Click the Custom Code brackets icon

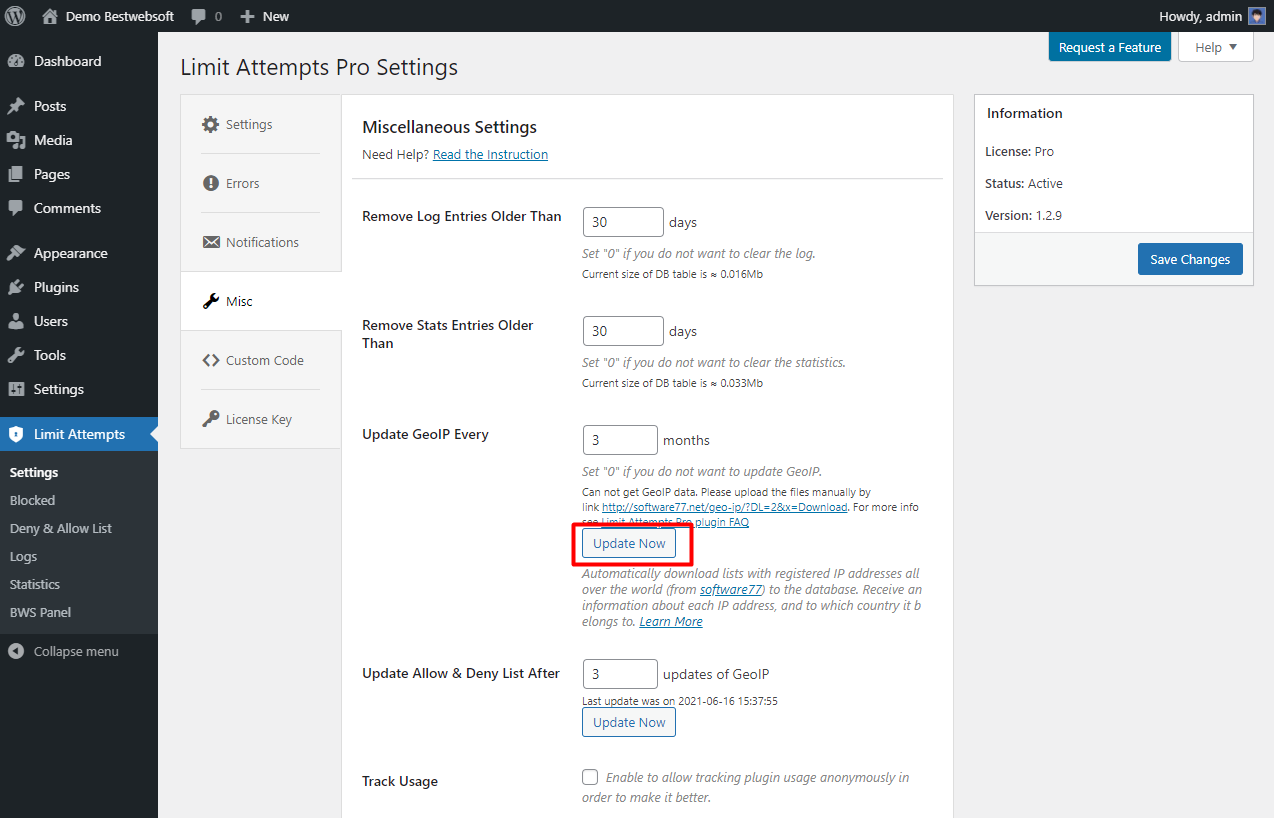point(210,360)
